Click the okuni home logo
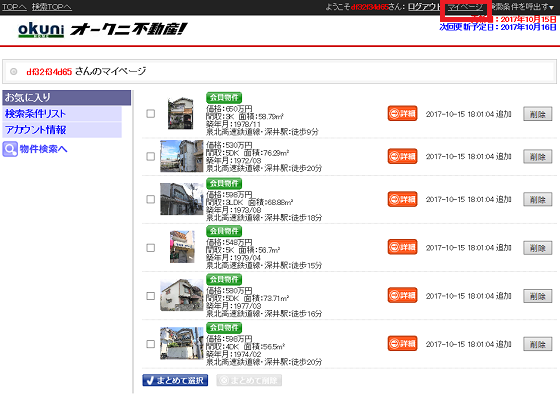Image resolution: width=560 pixels, height=397 pixels. [41, 30]
